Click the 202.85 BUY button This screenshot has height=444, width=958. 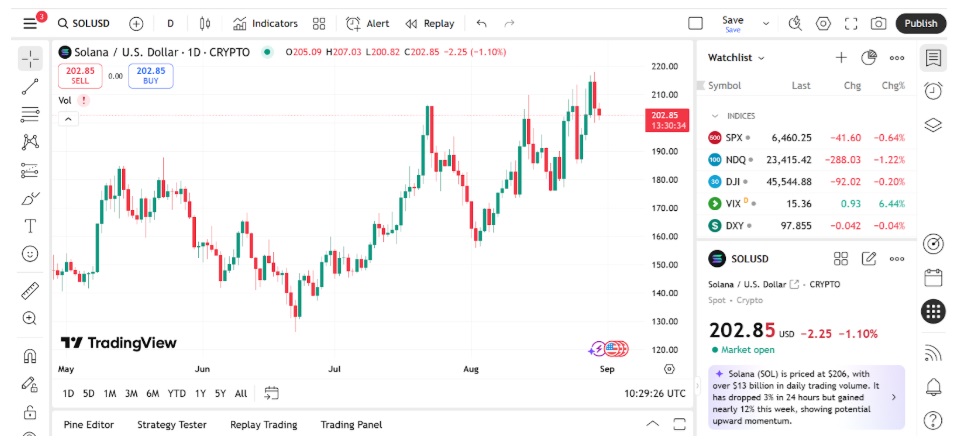point(151,76)
